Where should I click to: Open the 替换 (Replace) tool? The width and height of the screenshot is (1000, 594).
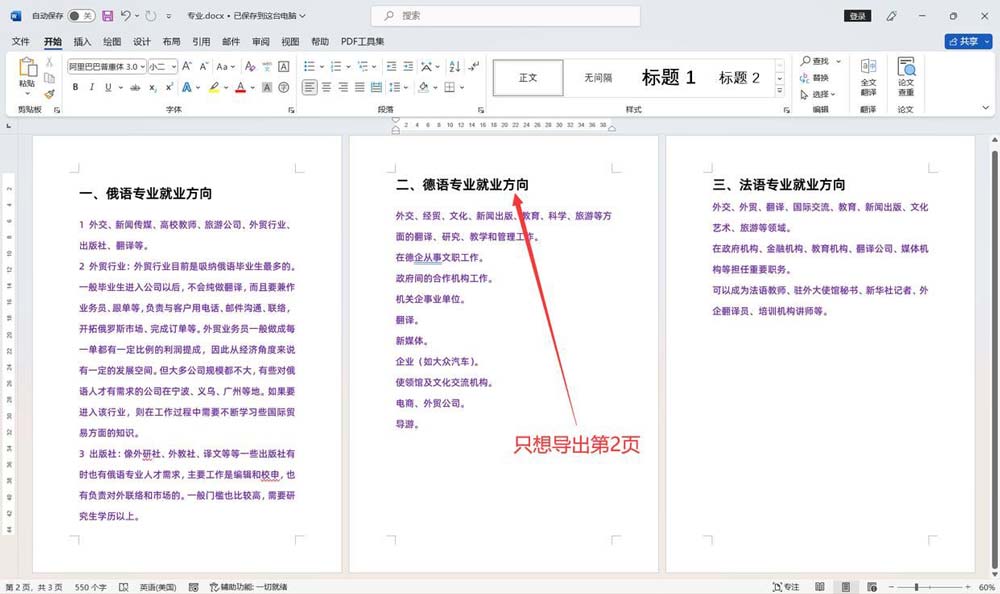pos(822,77)
